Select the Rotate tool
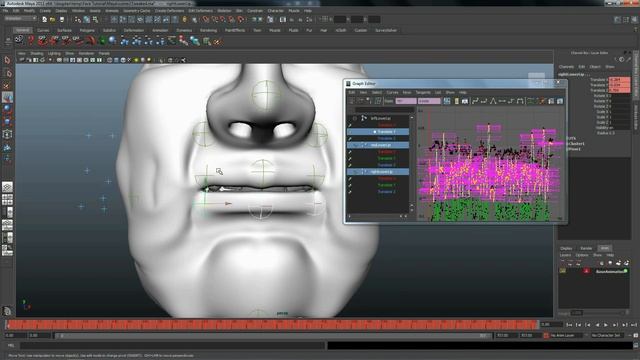640x360 pixels. [7, 109]
